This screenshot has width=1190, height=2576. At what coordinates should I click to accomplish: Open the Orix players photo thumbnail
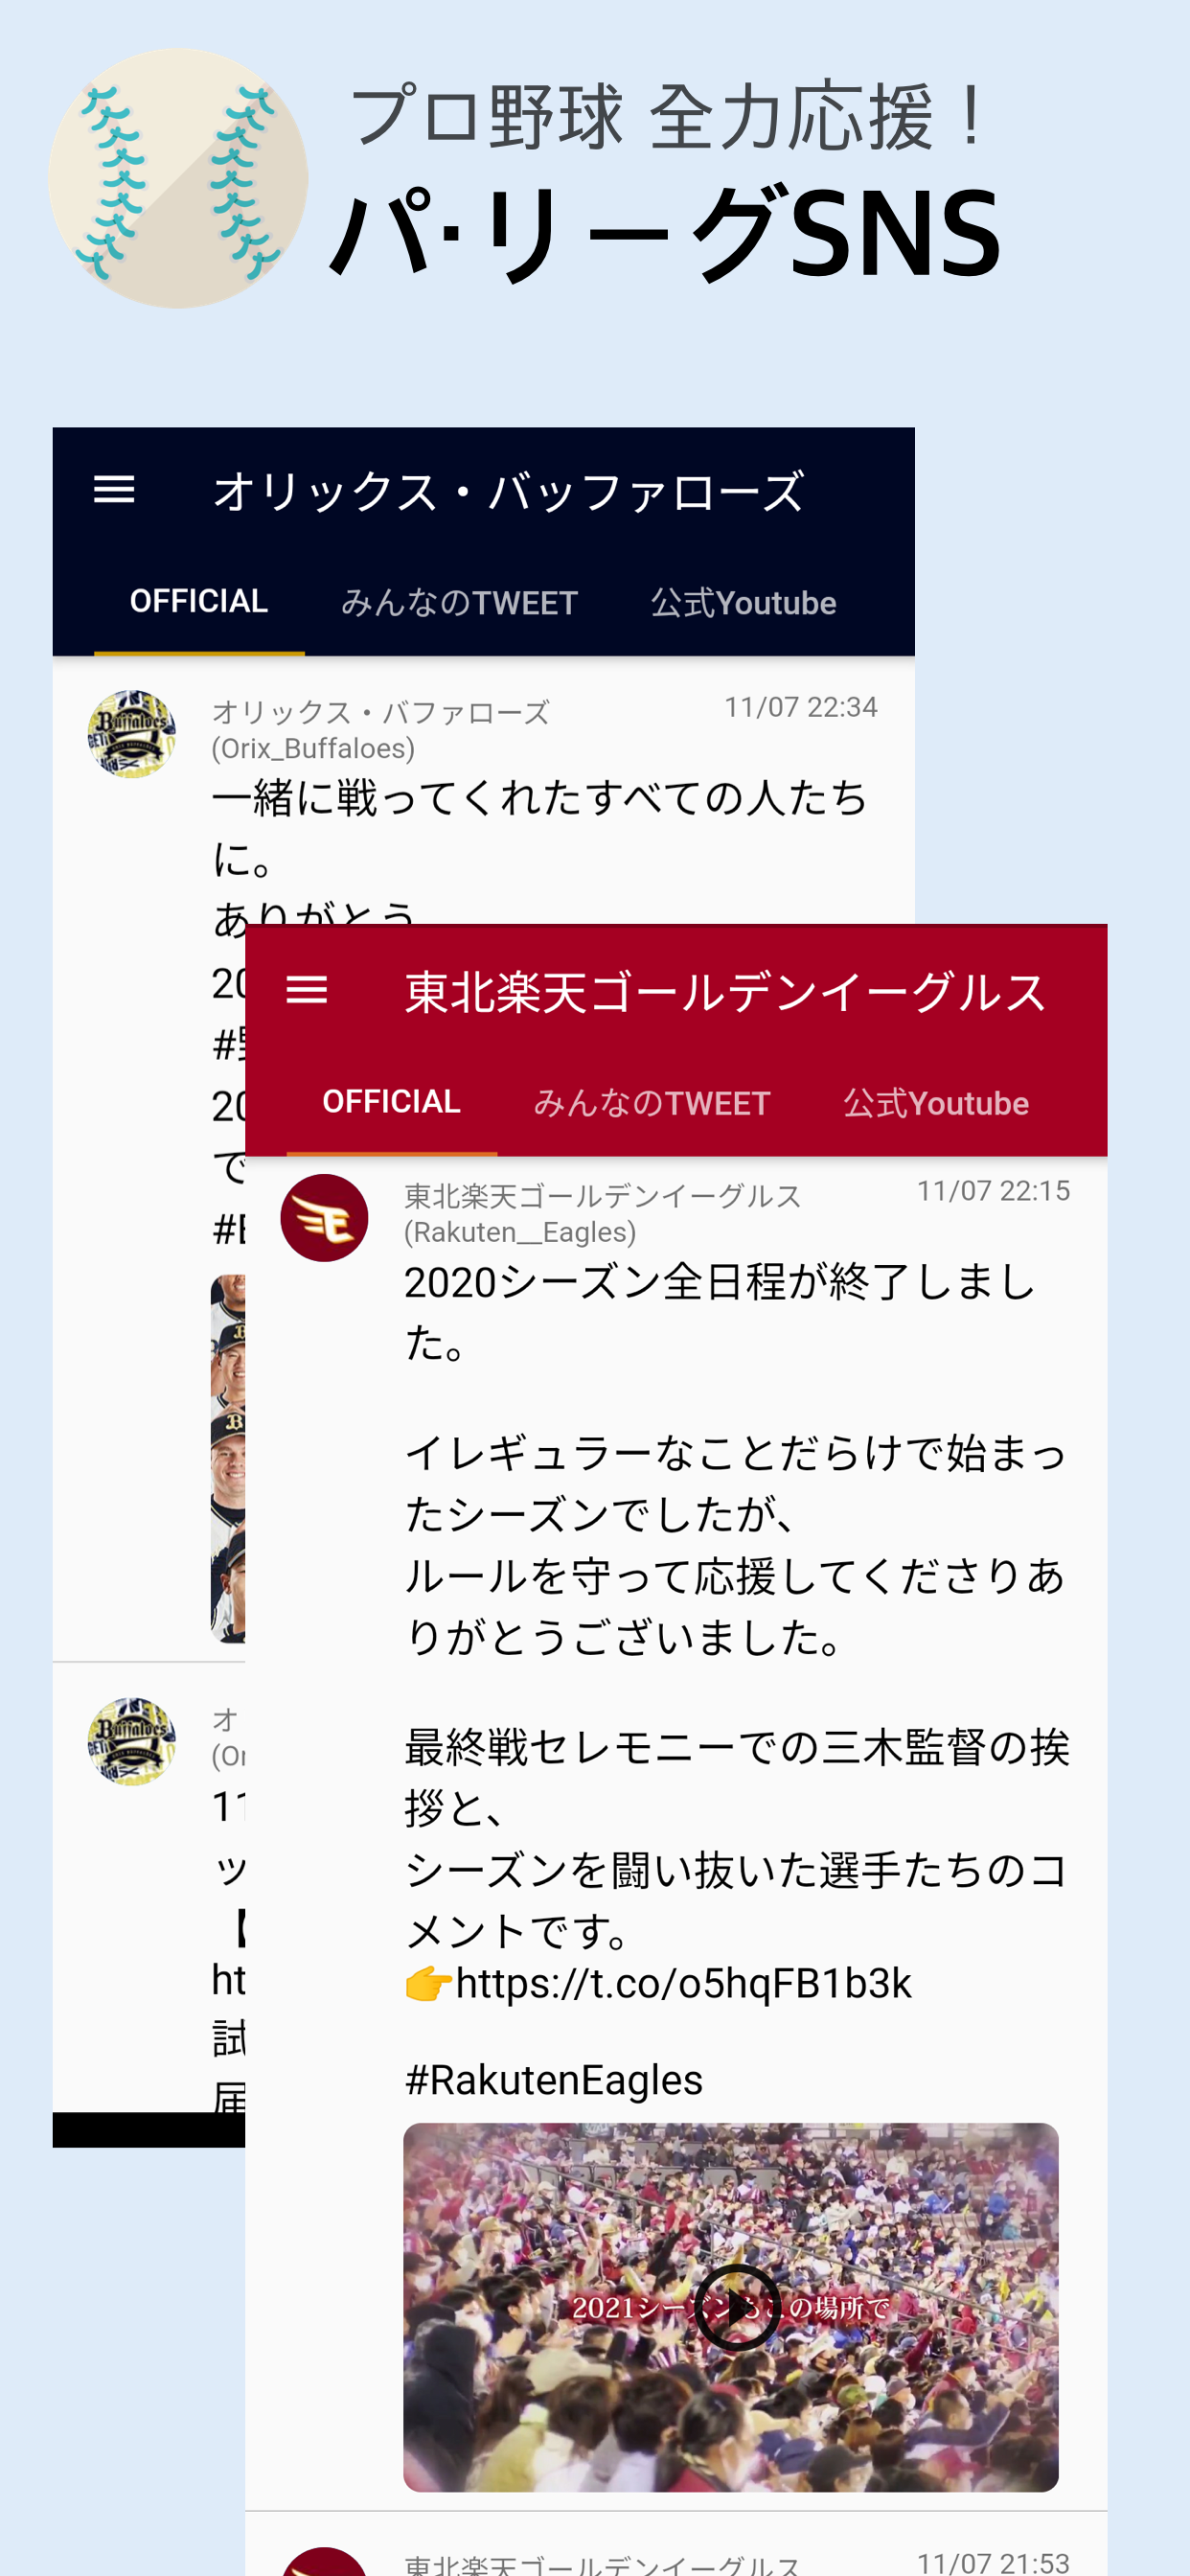(x=228, y=1458)
